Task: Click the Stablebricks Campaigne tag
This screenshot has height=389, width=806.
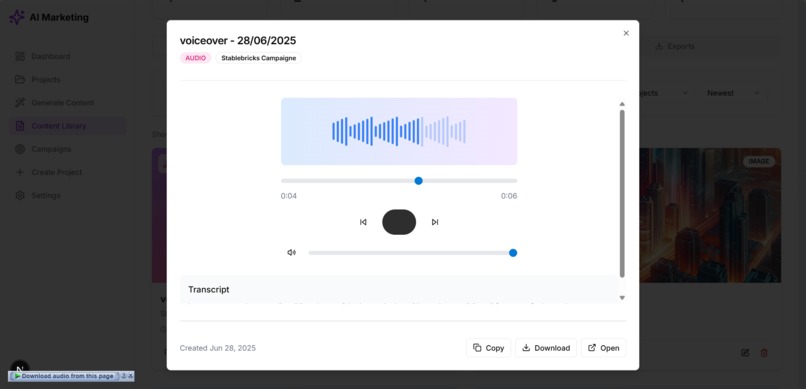Action: point(259,58)
